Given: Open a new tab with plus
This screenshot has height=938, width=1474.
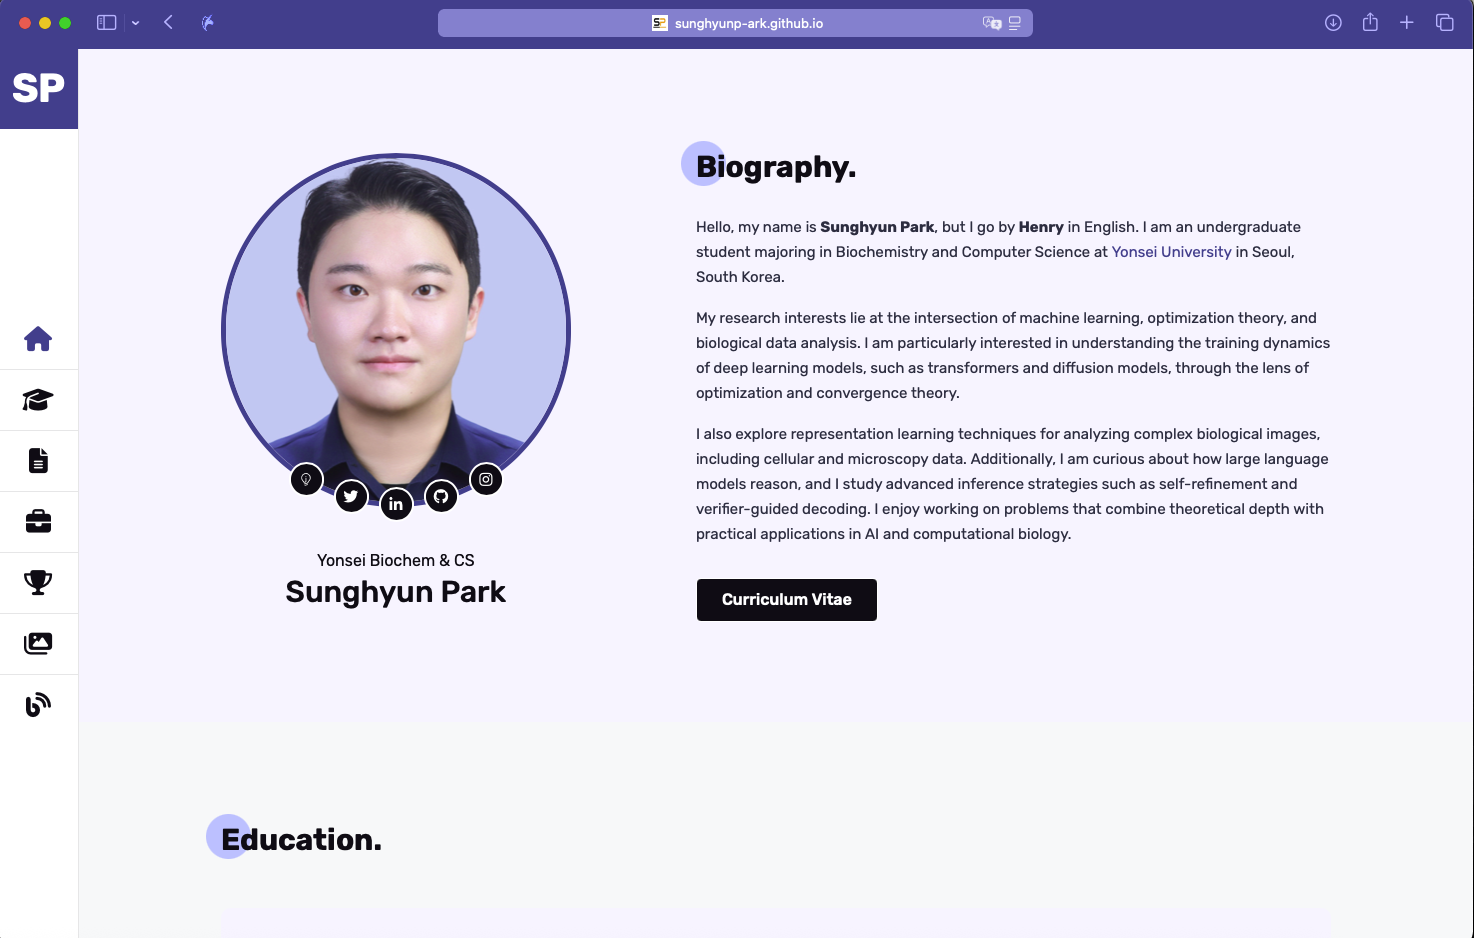Looking at the screenshot, I should tap(1406, 23).
